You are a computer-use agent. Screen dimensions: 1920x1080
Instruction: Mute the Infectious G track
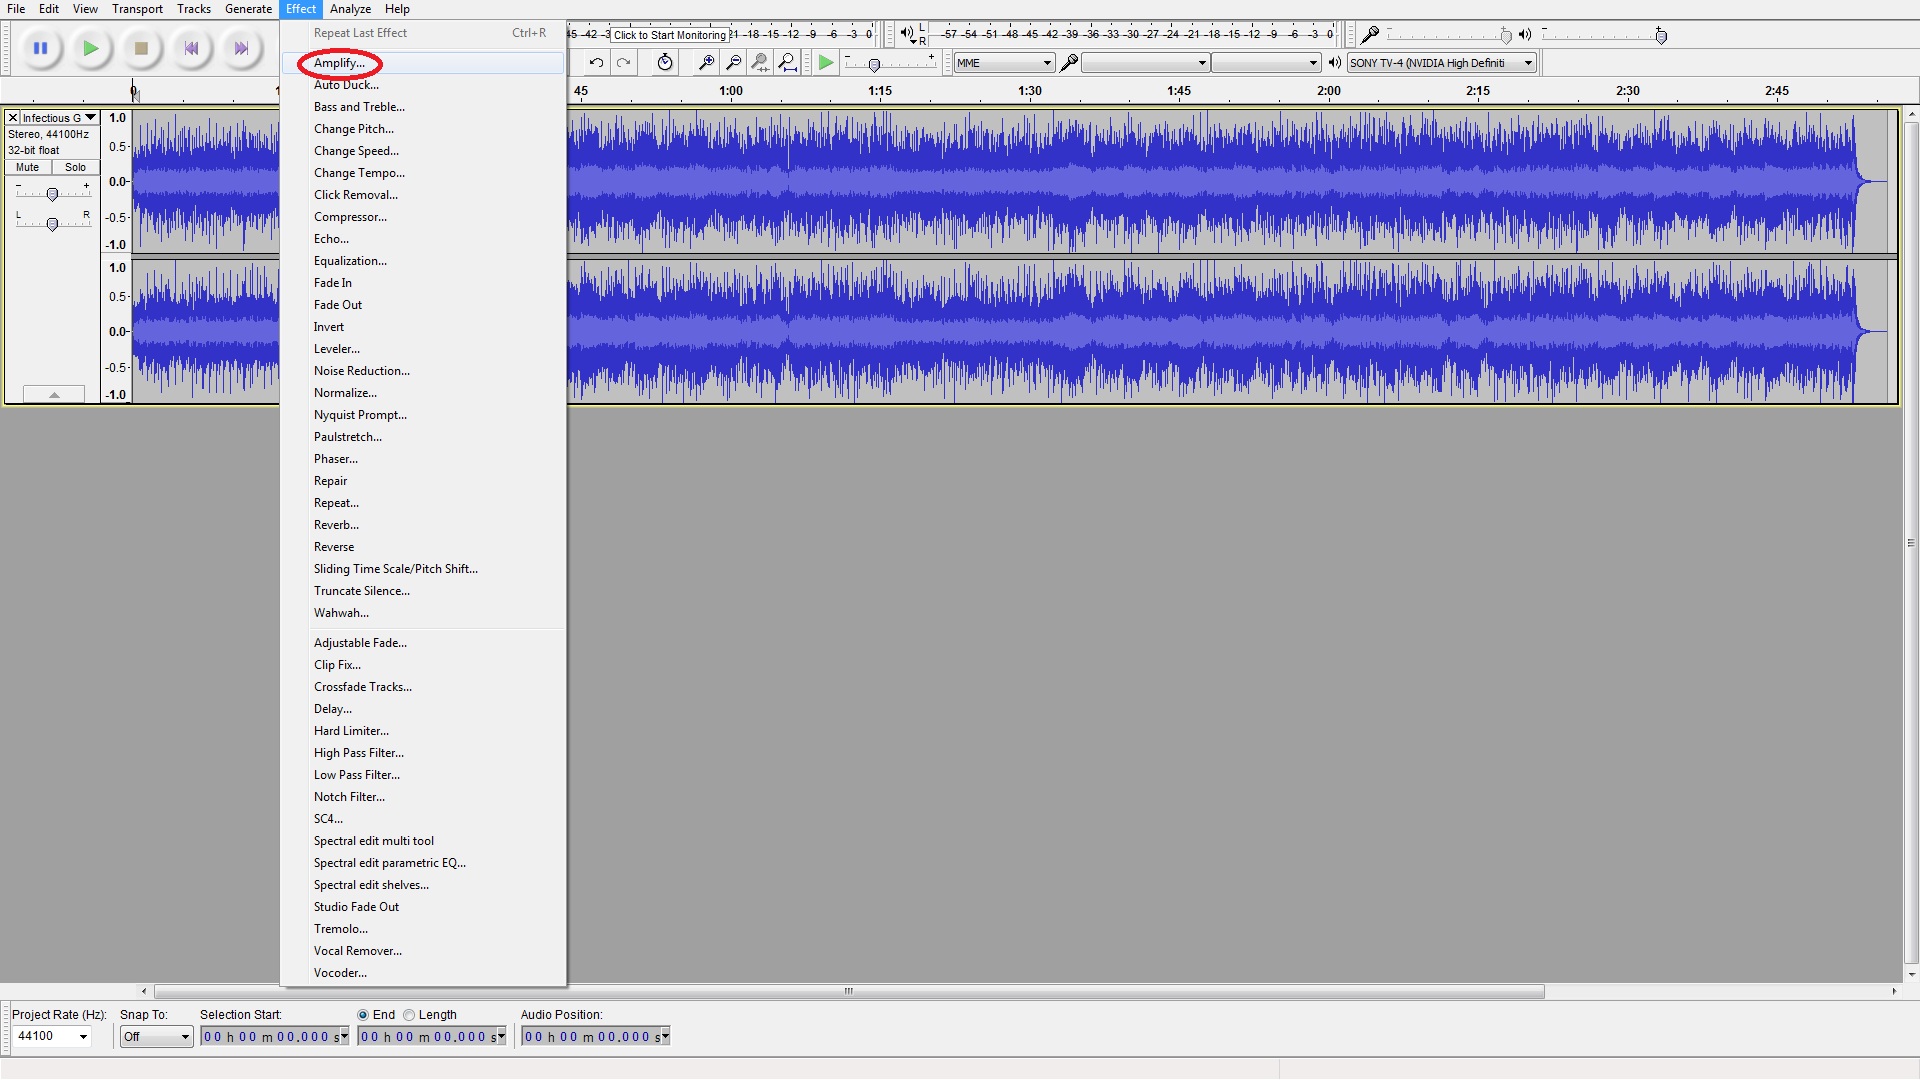click(x=28, y=168)
